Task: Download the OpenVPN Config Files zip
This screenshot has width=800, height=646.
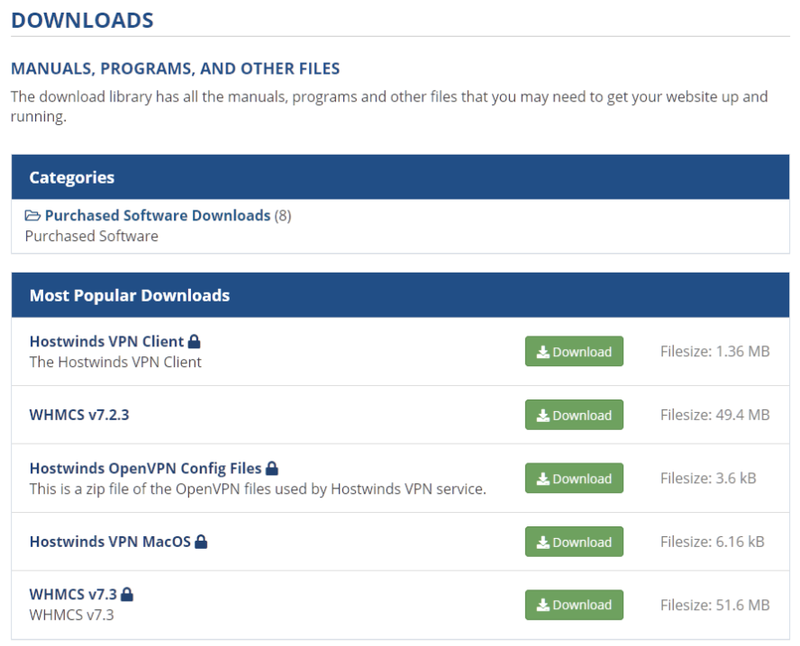Action: tap(574, 478)
